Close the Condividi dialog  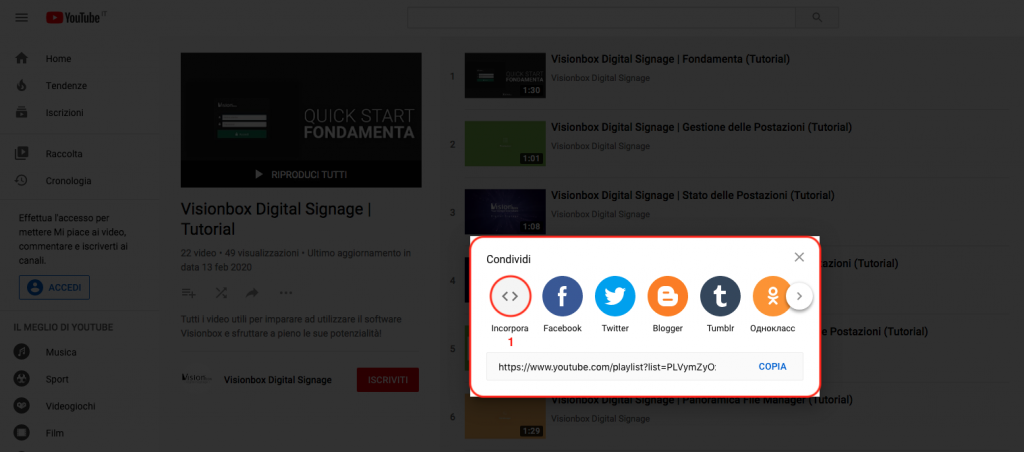click(x=799, y=257)
